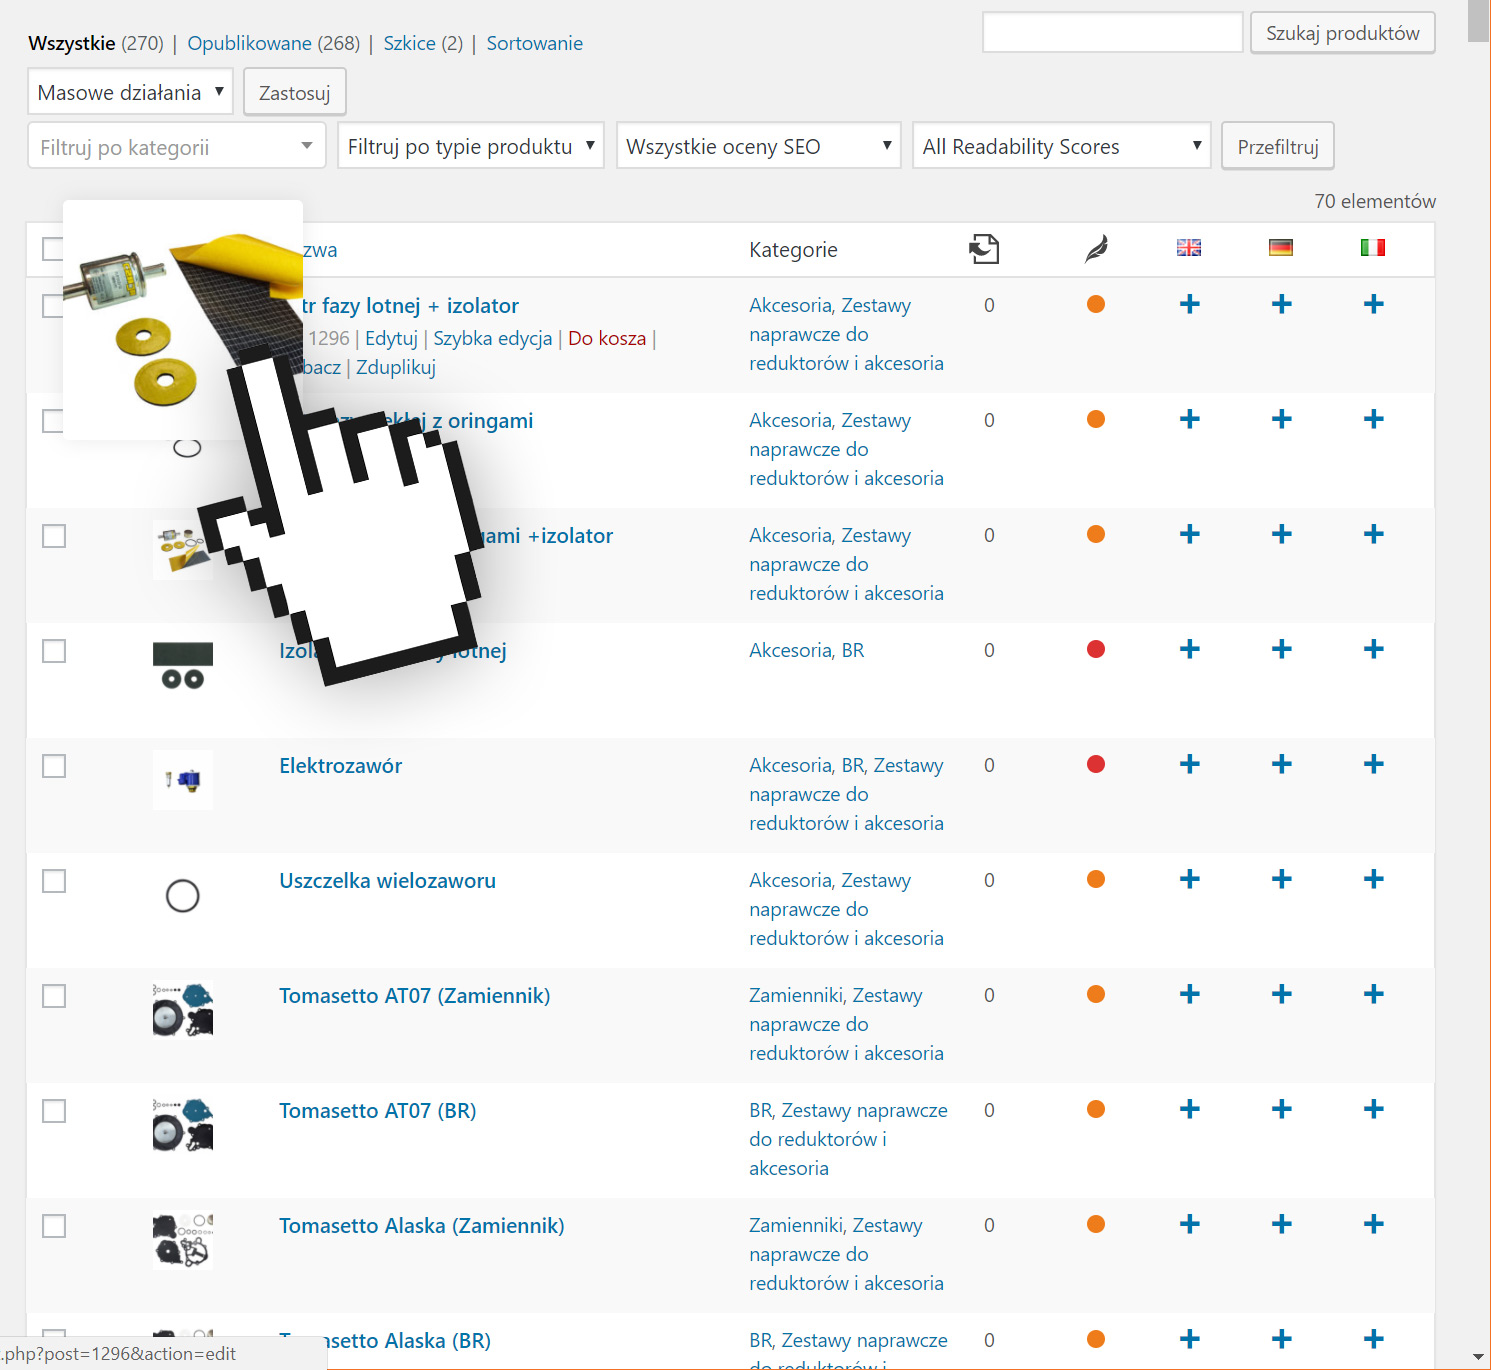1491x1370 pixels.
Task: Click the Kategorie column header
Action: click(793, 249)
